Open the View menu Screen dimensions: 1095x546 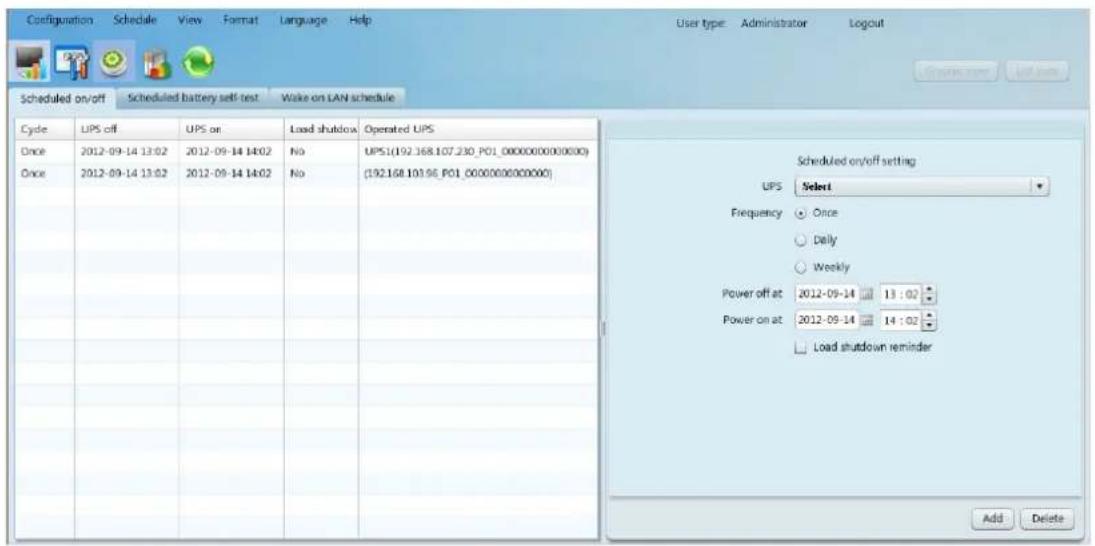pos(189,21)
